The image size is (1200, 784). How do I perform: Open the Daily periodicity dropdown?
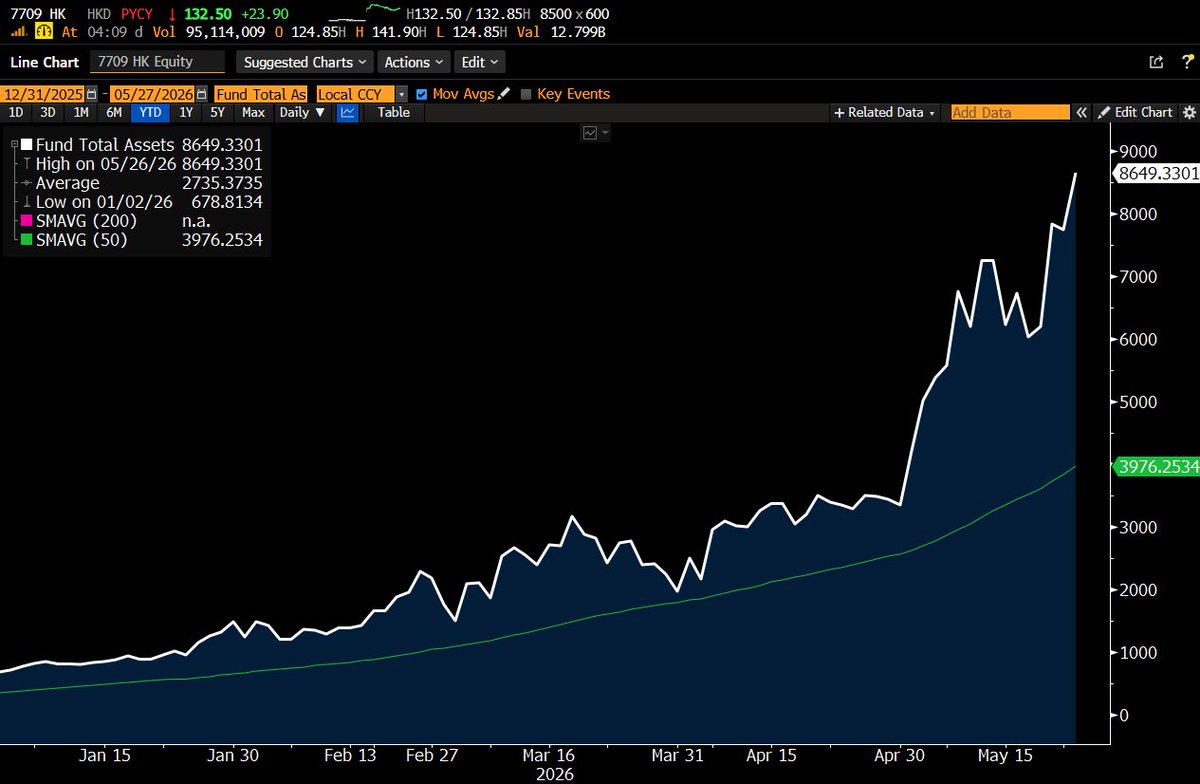tap(302, 112)
